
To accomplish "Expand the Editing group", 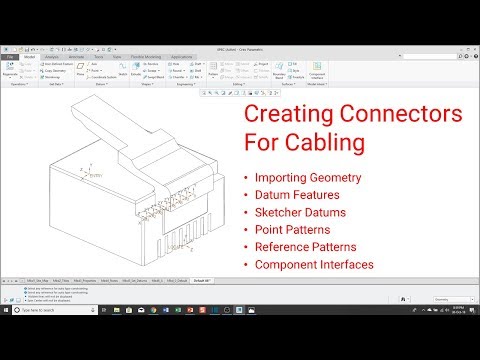I will [238, 84].
